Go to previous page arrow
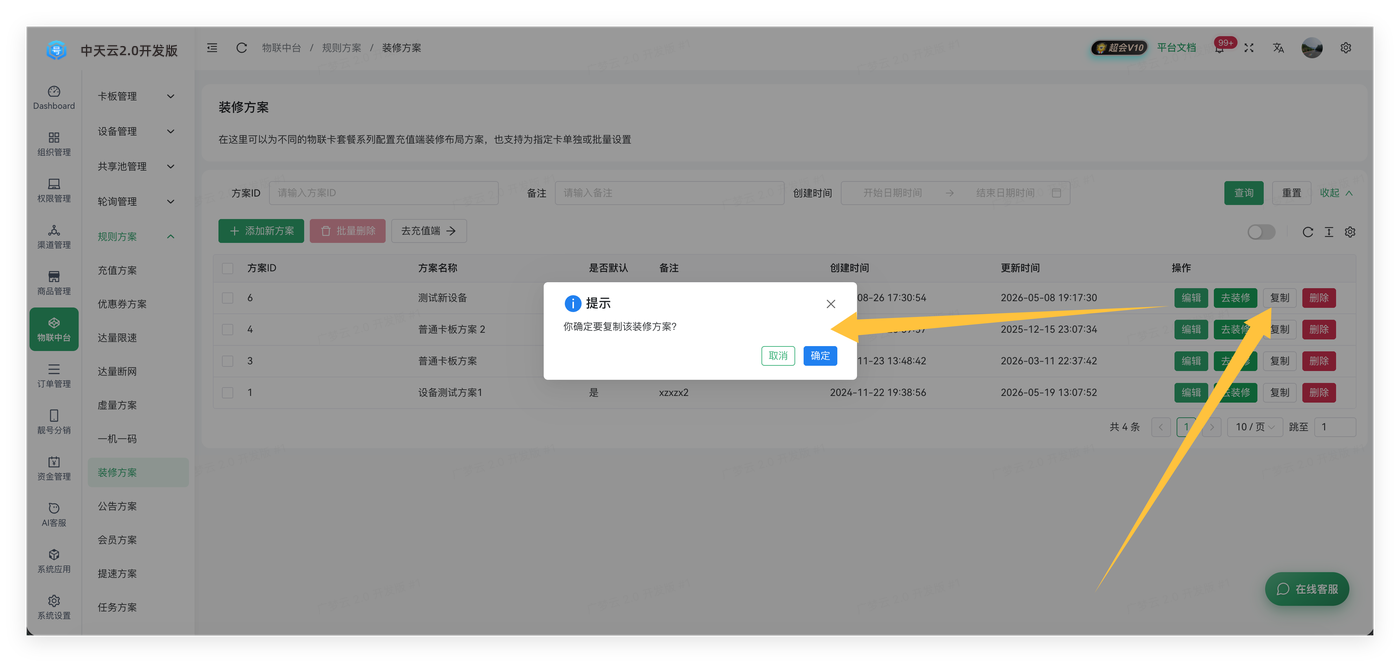The width and height of the screenshot is (1400, 662). tap(1161, 427)
